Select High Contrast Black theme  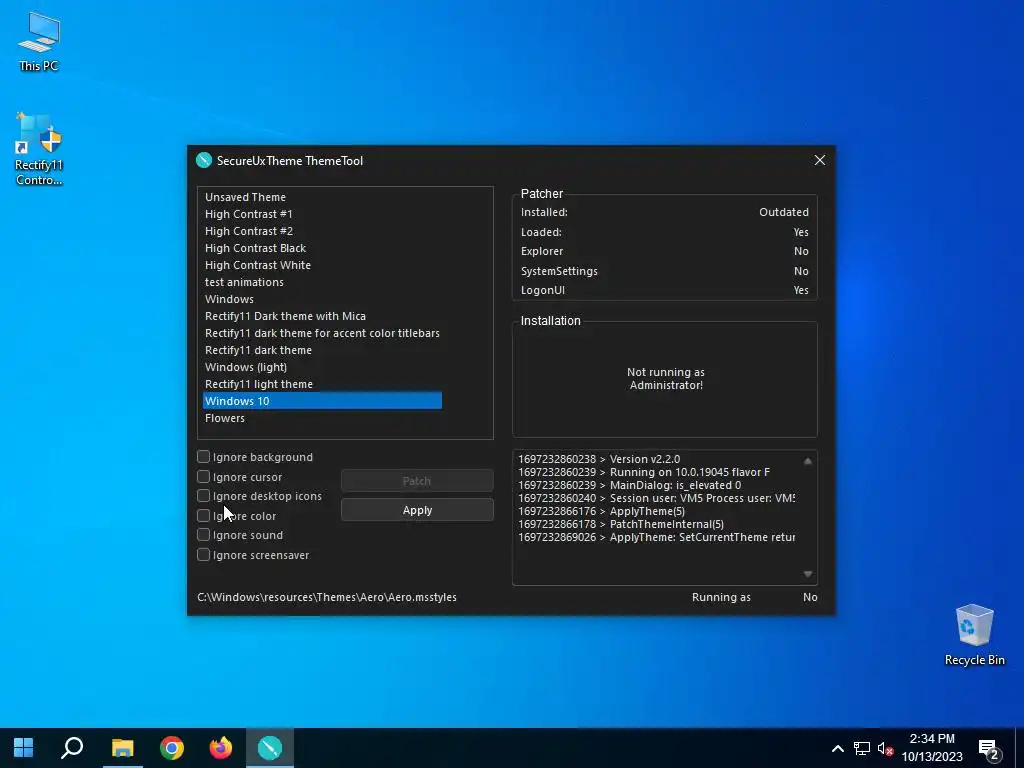(255, 248)
